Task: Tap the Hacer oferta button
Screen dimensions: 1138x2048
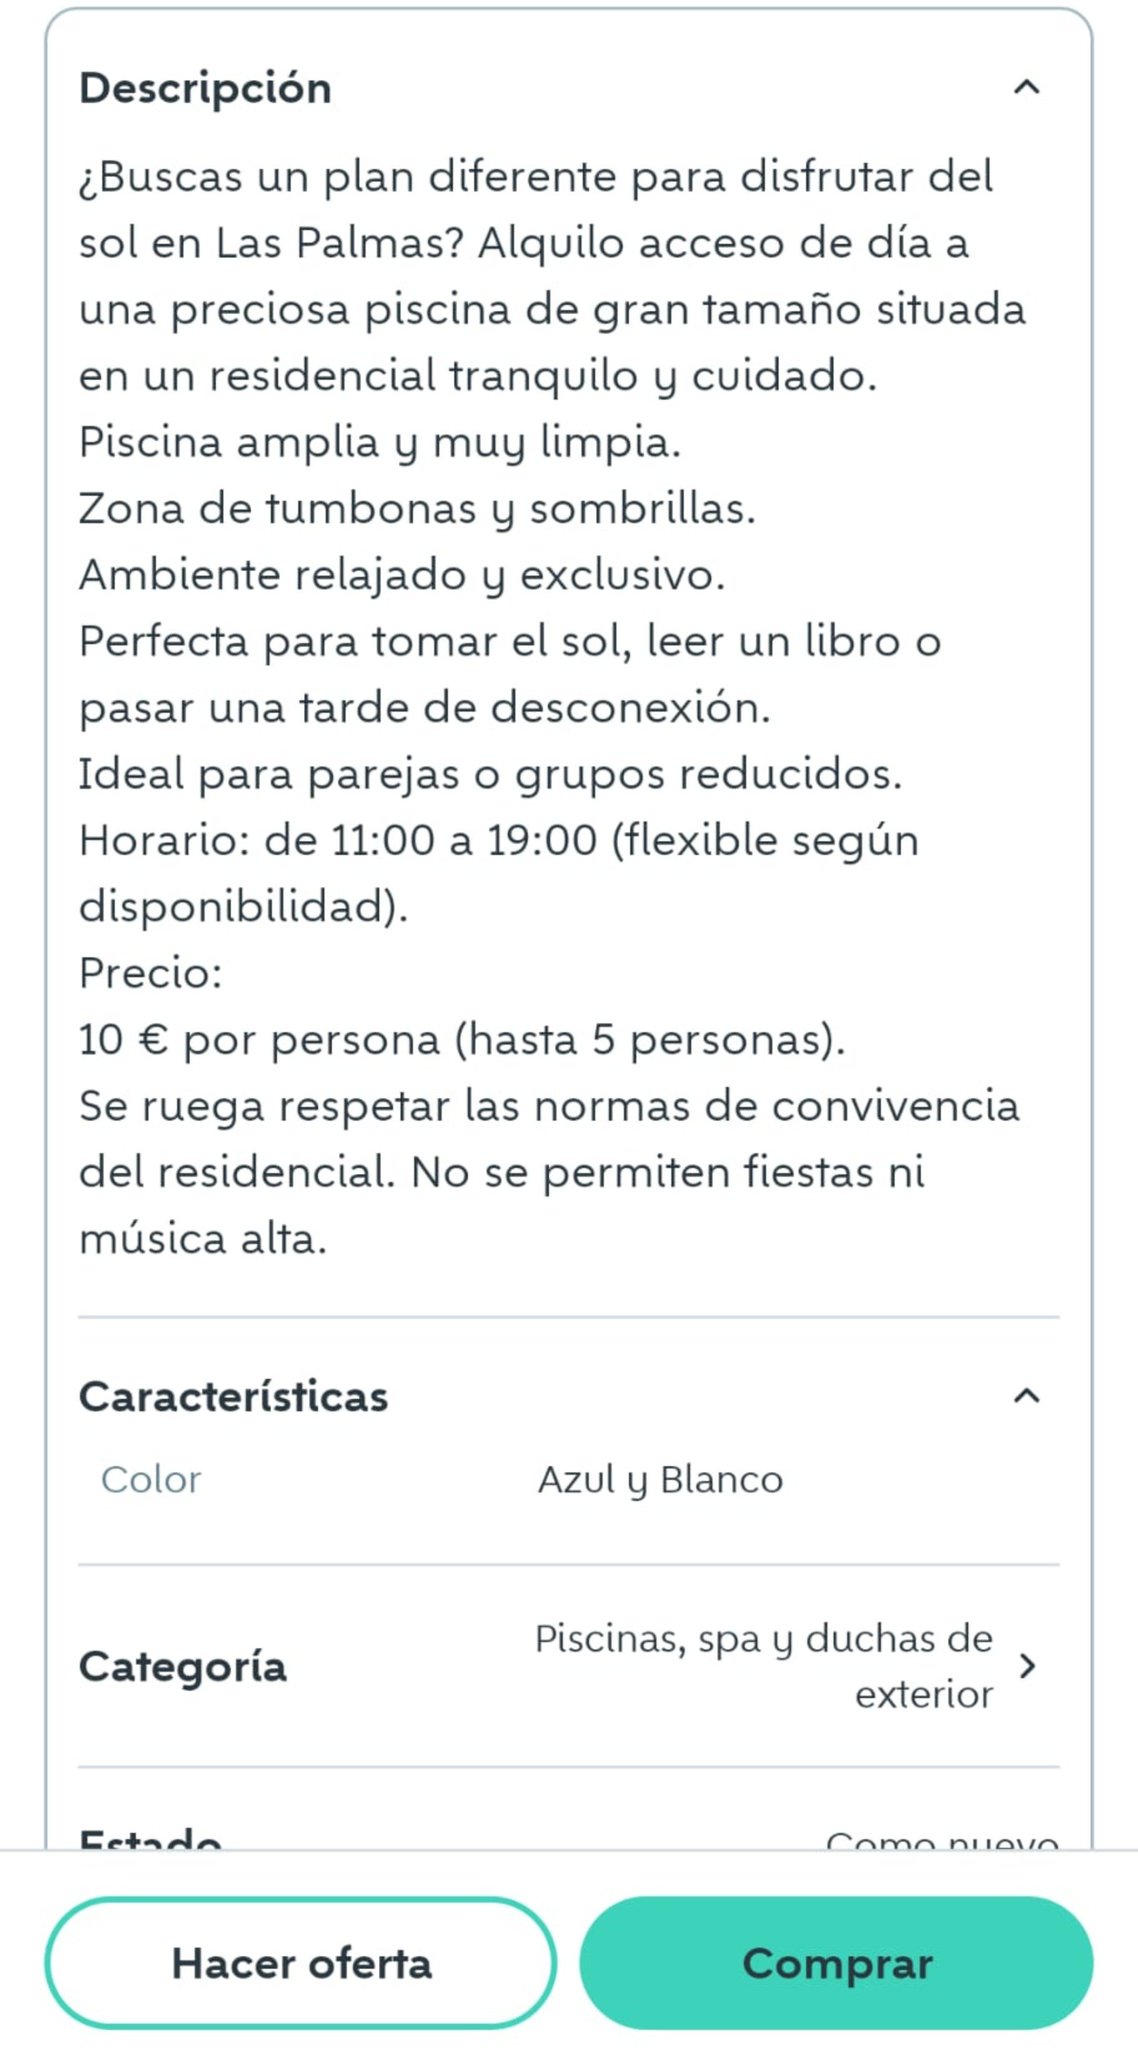Action: coord(301,1963)
